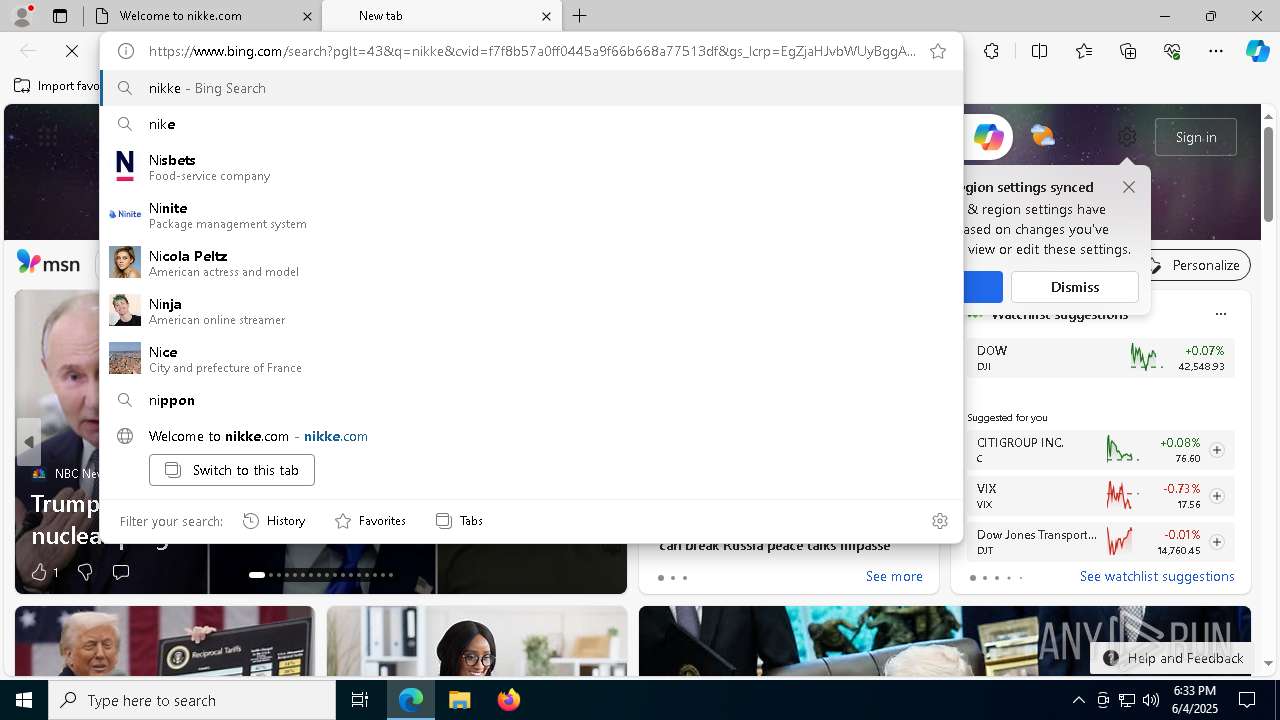Open comments on the news story
This screenshot has width=1280, height=720.
click(x=121, y=572)
